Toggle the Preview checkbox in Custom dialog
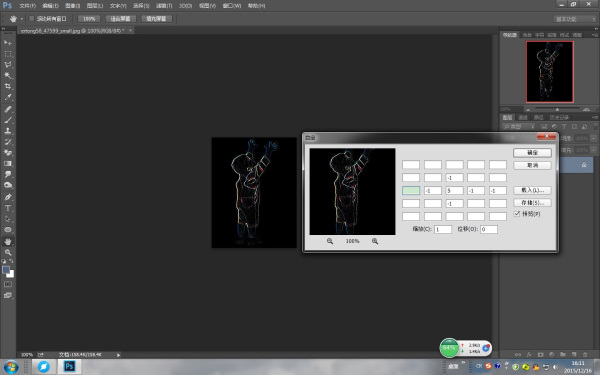Viewport: 600px width, 375px height. click(517, 214)
